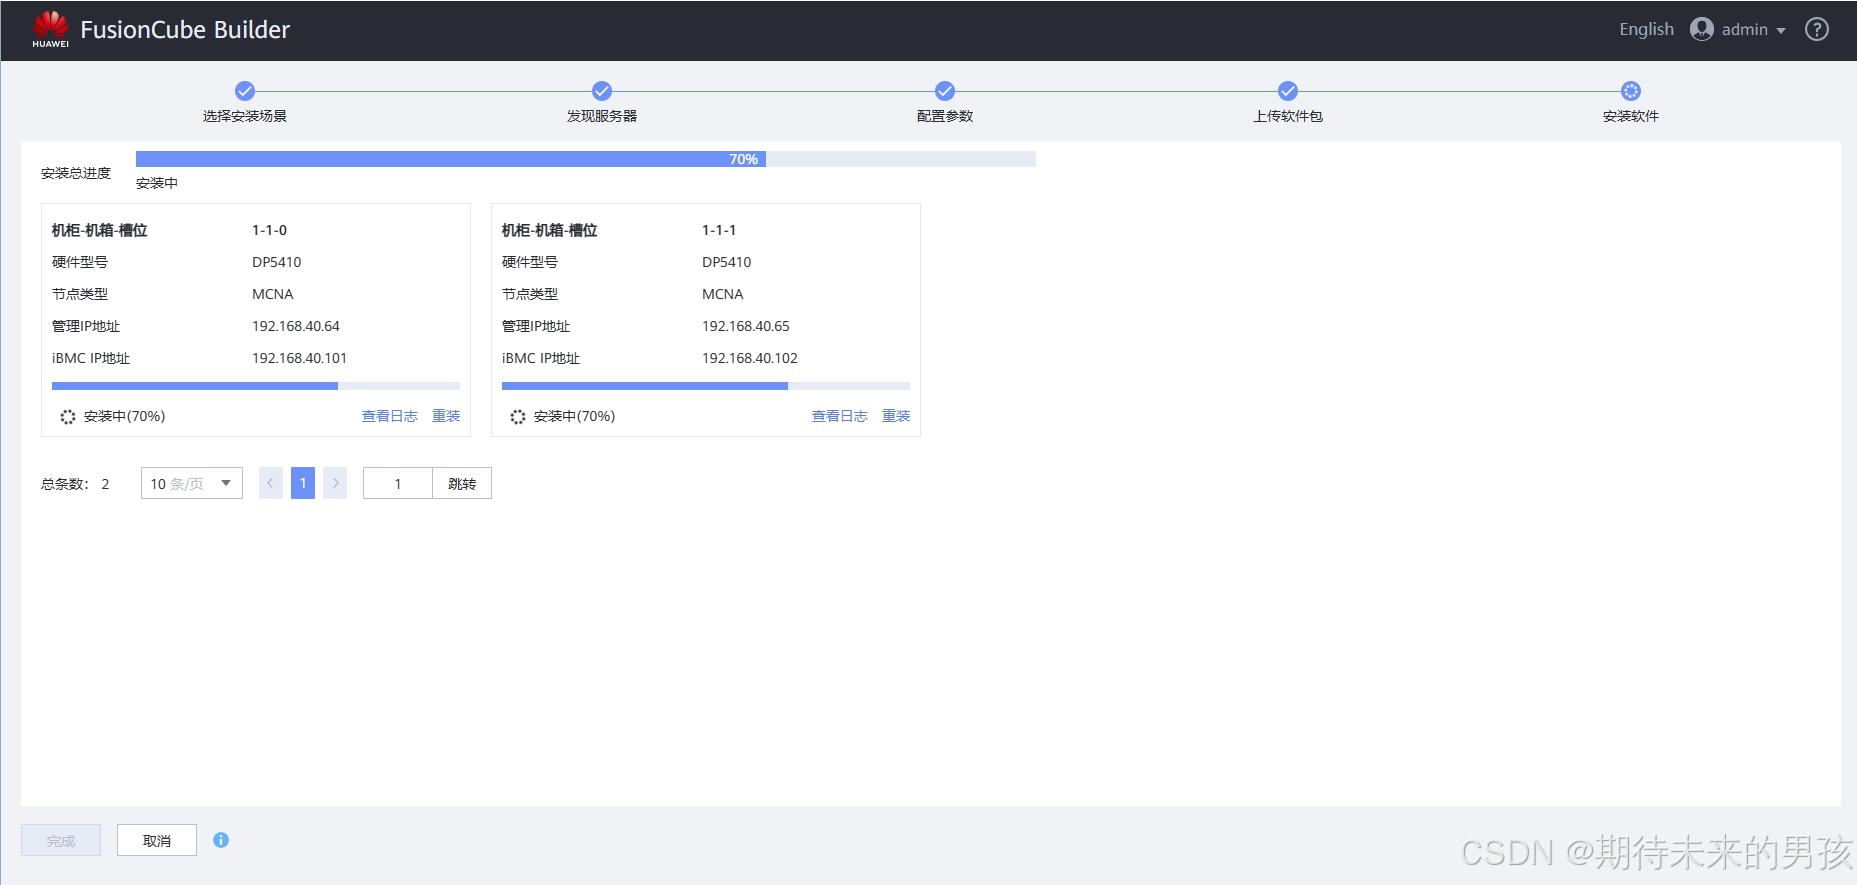Click the 安装总进度 label
Image resolution: width=1857 pixels, height=885 pixels.
[76, 173]
